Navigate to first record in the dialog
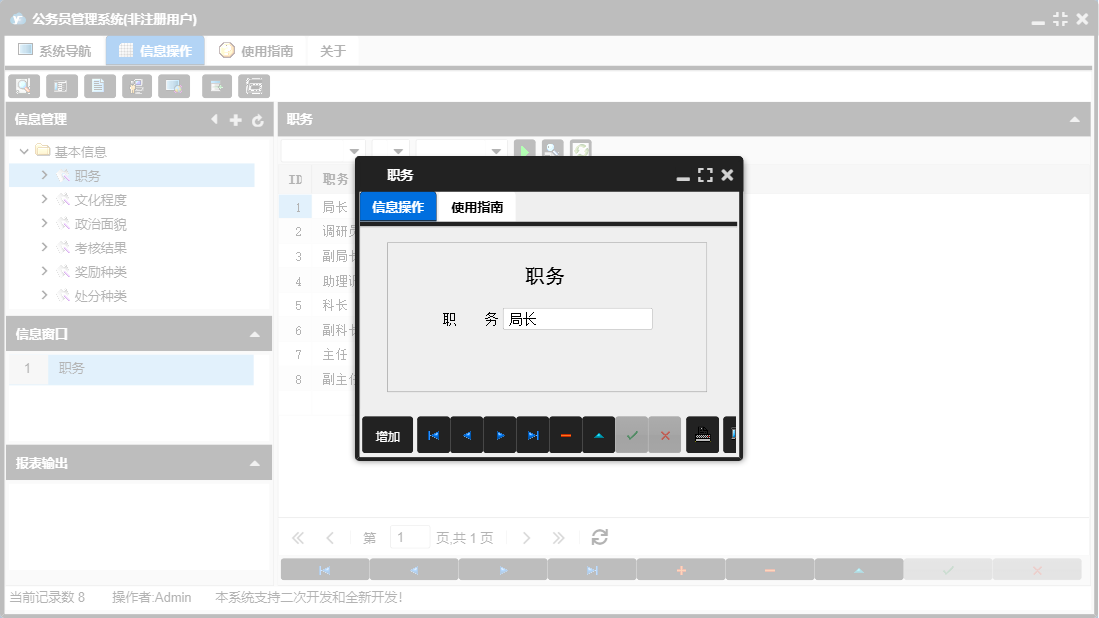This screenshot has height=618, width=1099. [432, 434]
